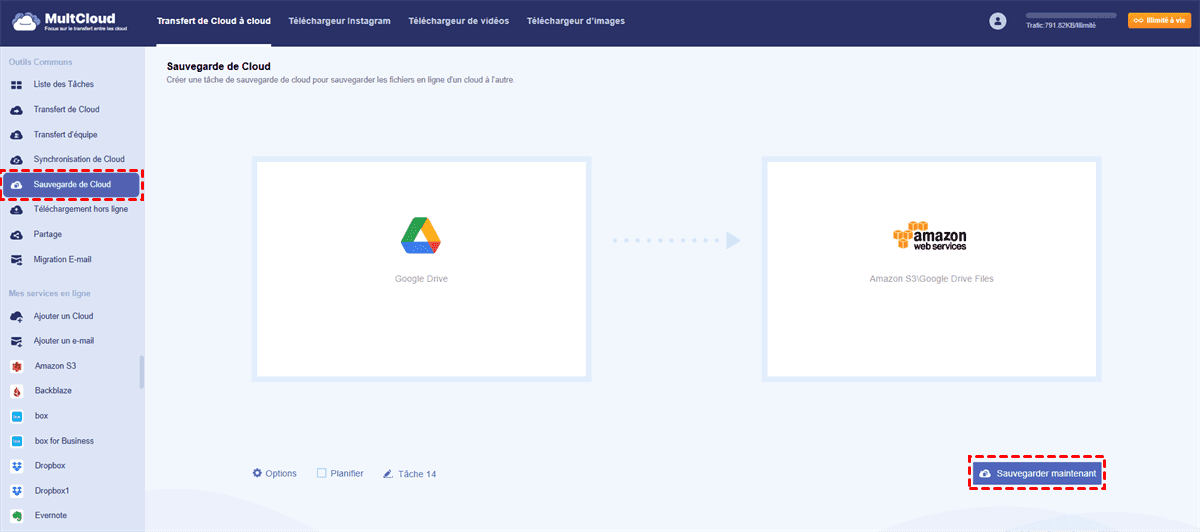Screen dimensions: 1200x532
Task: Click Ajouter un e-mail label
Action: pos(64,342)
